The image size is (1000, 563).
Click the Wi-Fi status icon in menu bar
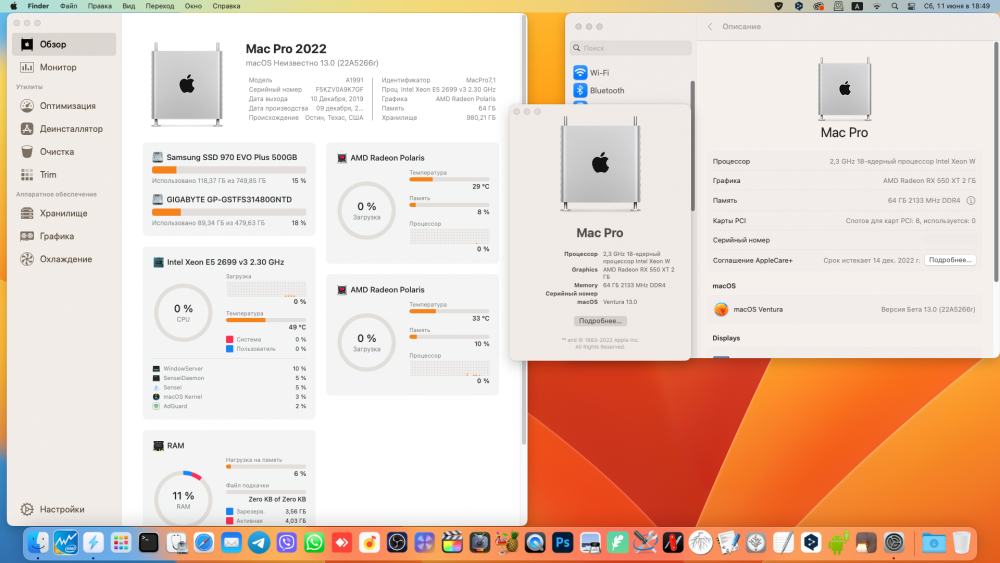[x=876, y=6]
